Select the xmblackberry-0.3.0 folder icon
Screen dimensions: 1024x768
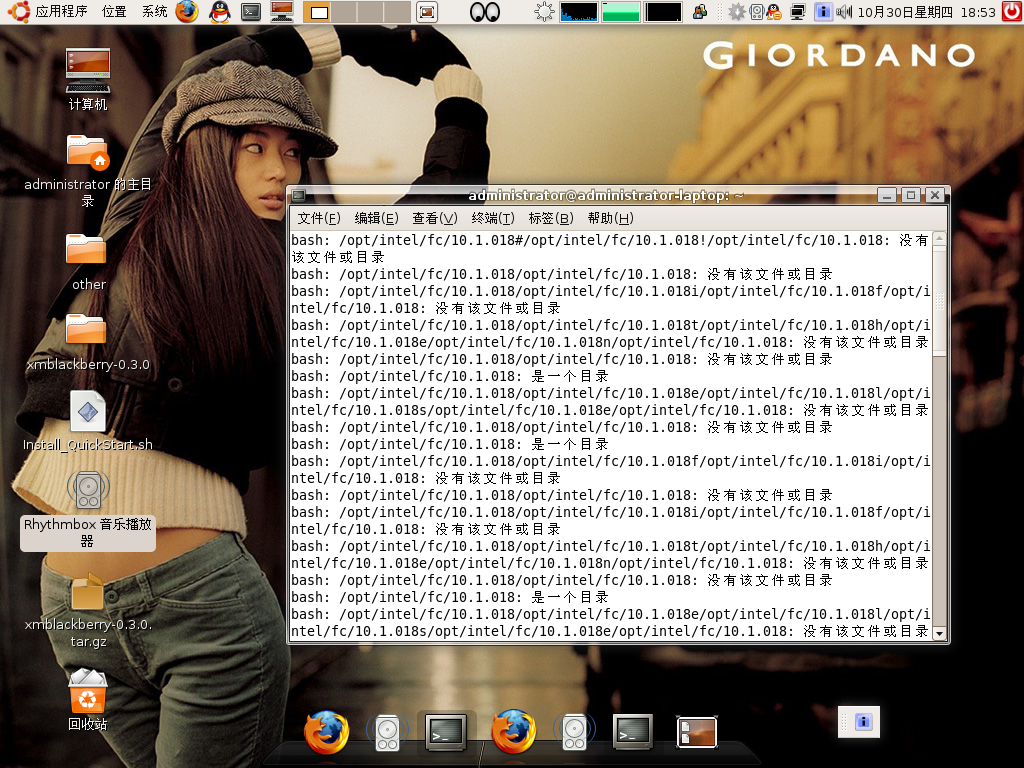coord(88,343)
